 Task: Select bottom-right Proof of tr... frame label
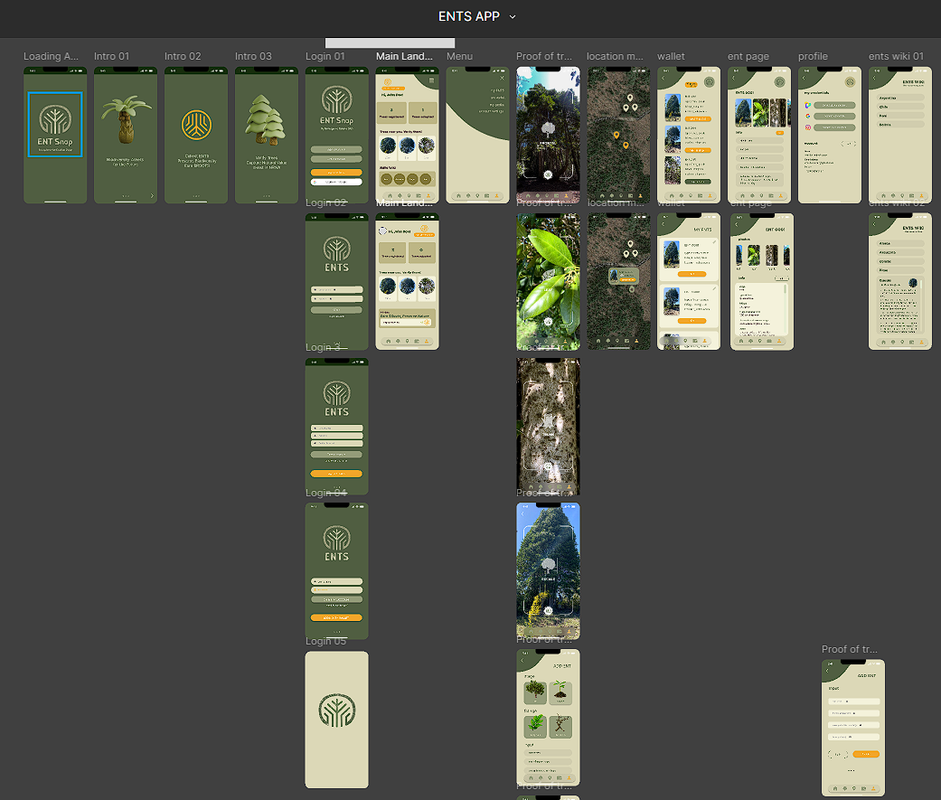850,649
